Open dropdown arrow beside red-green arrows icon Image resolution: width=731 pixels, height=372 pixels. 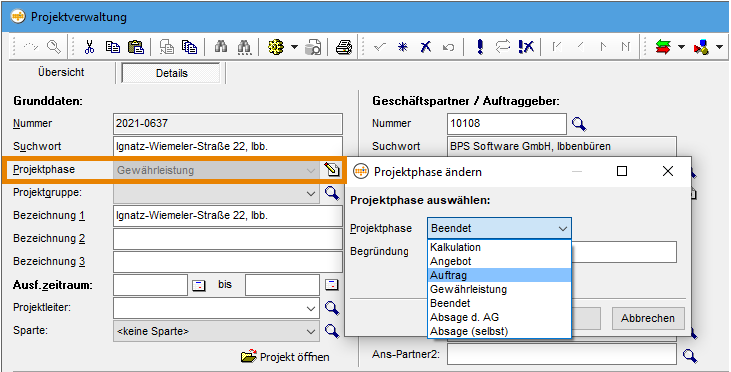pos(681,47)
